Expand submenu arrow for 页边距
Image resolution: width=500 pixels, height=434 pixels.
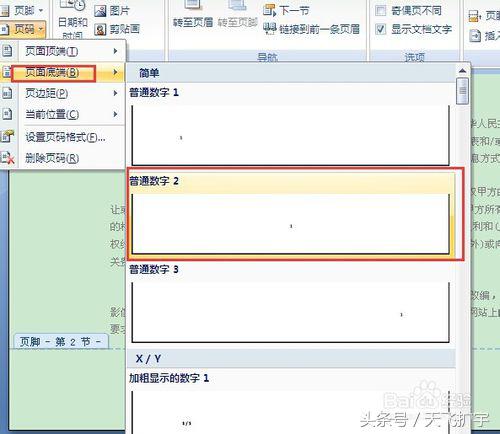click(x=115, y=93)
